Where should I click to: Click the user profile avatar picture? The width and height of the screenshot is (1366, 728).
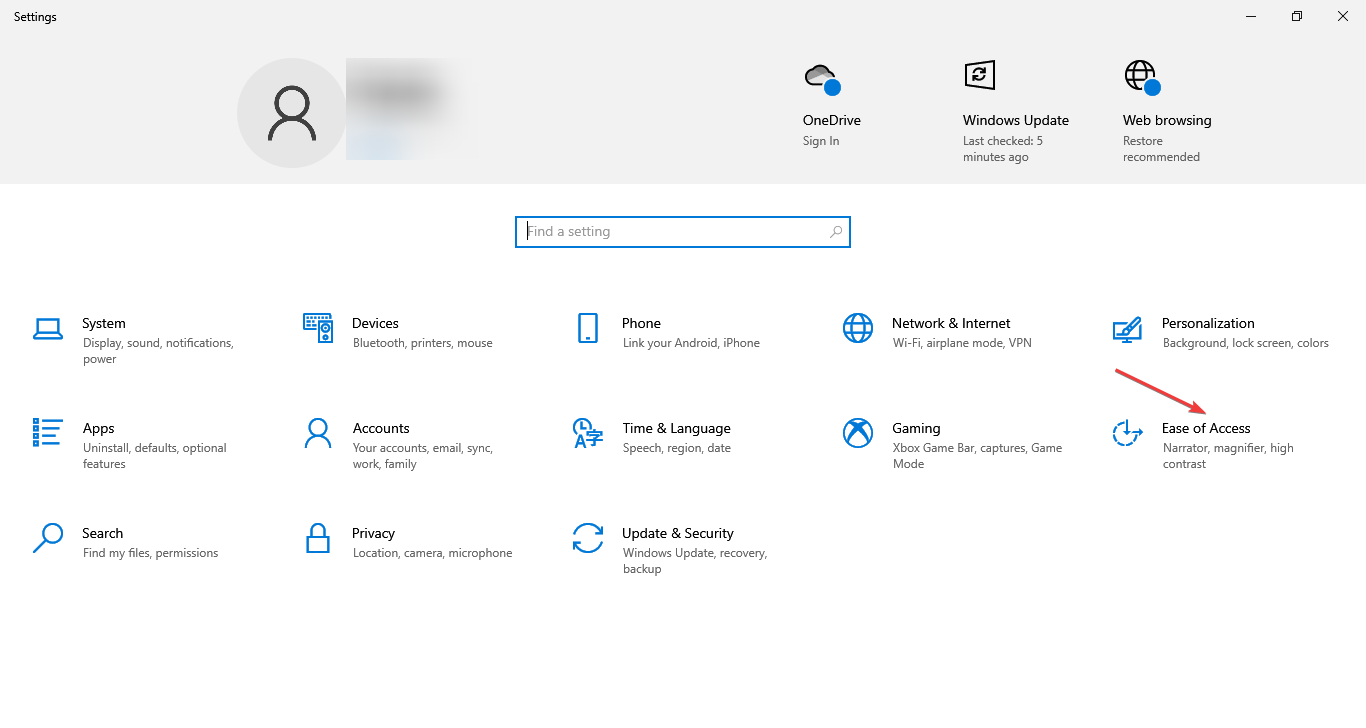[292, 113]
